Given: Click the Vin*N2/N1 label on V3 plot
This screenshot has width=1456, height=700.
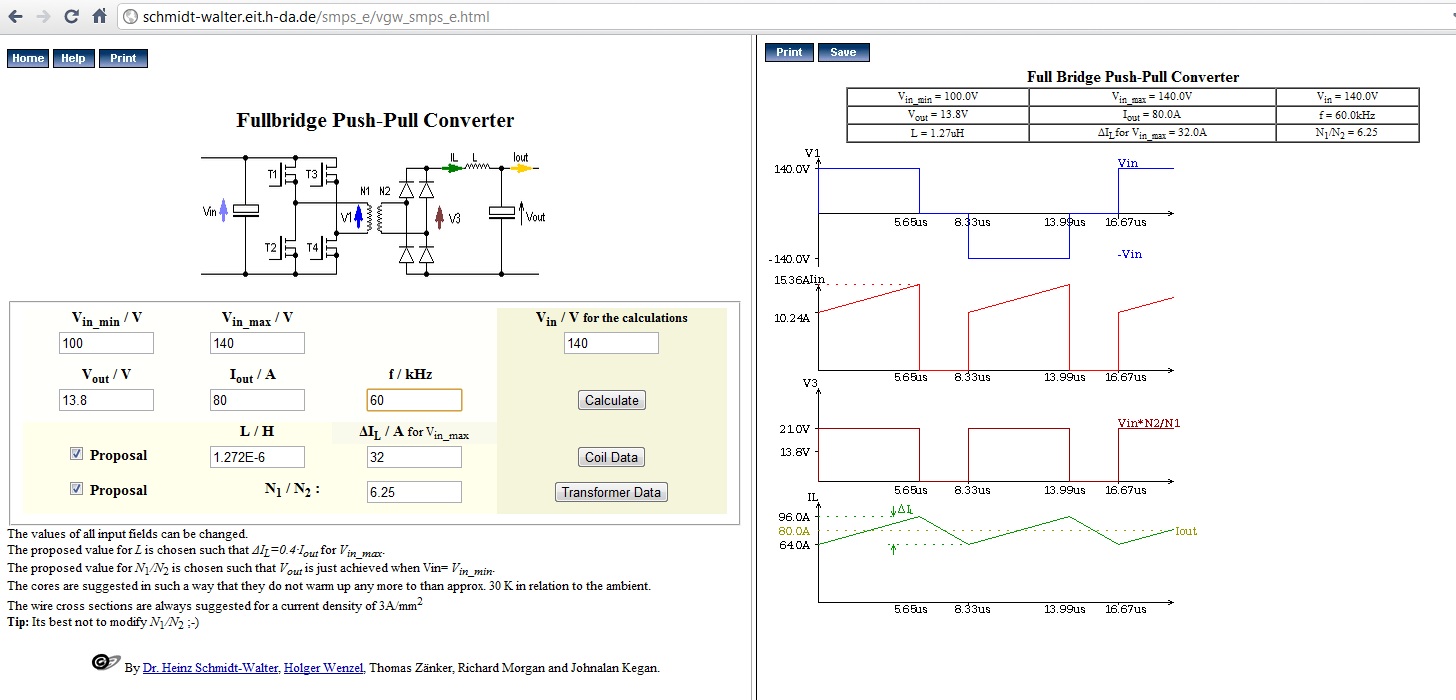Looking at the screenshot, I should pyautogui.click(x=1148, y=423).
